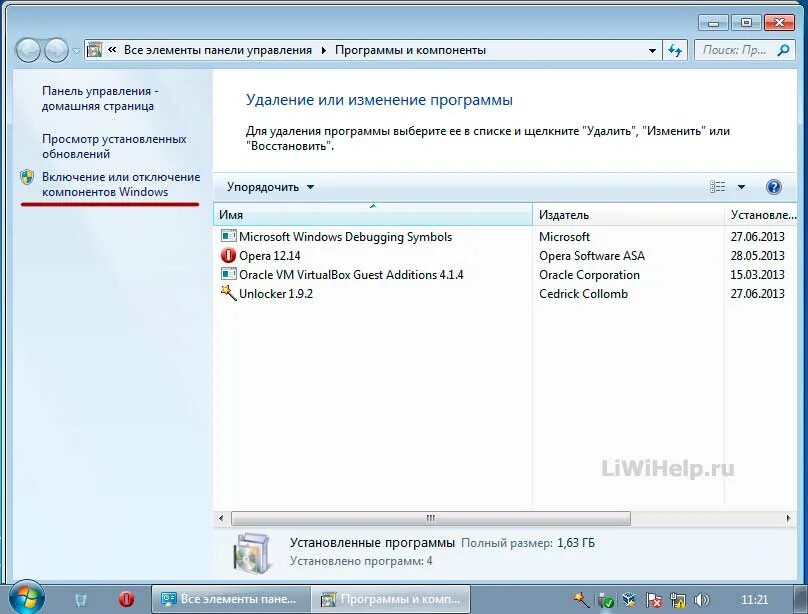Go back with the Back arrow button

tap(28, 50)
